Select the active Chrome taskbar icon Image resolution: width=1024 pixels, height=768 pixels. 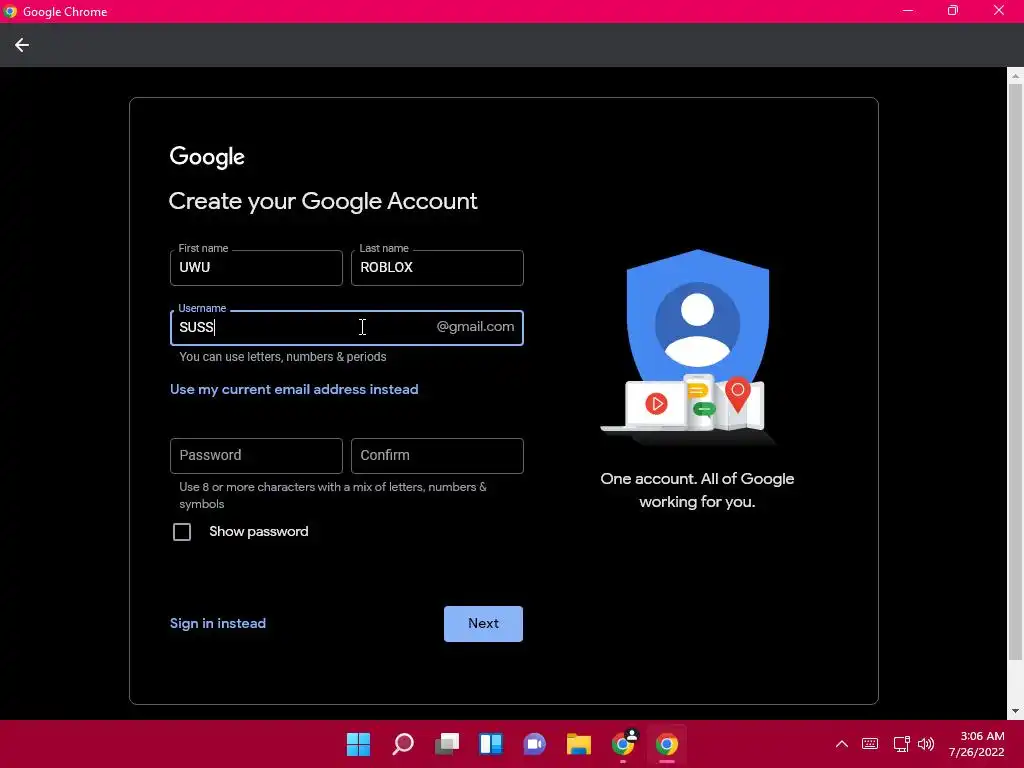667,744
